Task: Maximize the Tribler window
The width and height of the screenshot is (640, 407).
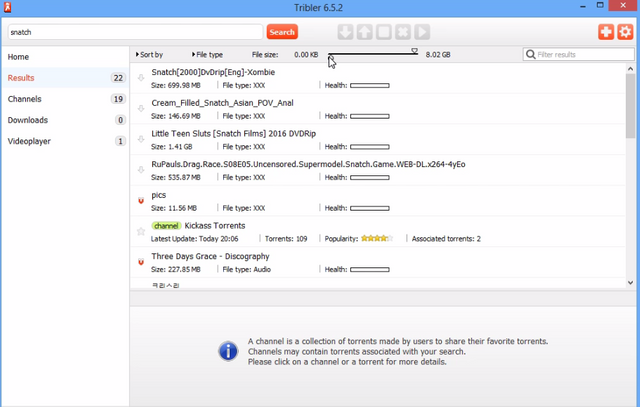Action: (x=600, y=5)
